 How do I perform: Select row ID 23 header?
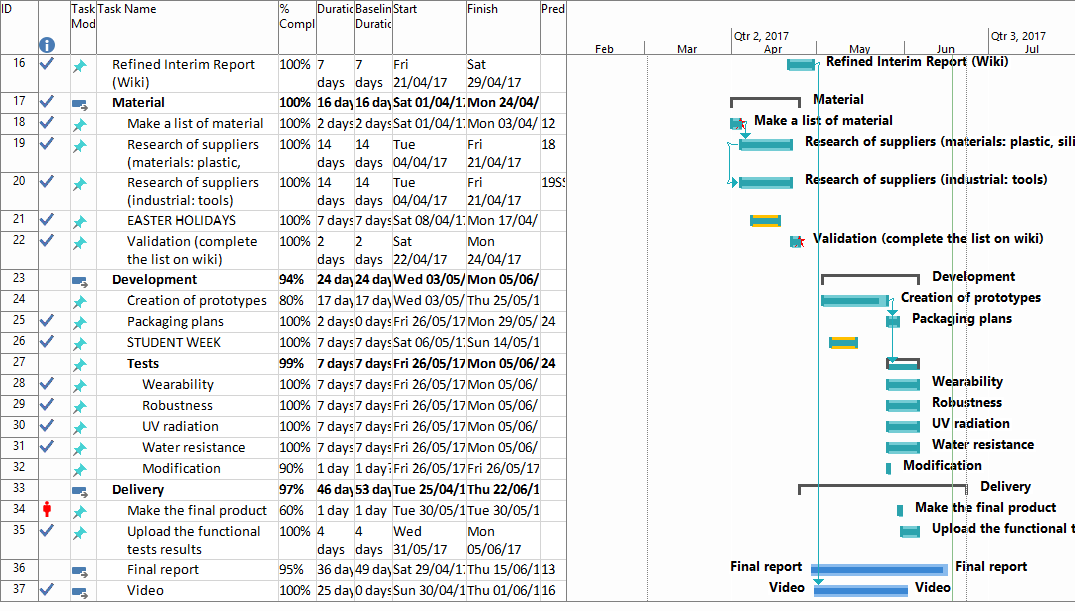tap(19, 280)
